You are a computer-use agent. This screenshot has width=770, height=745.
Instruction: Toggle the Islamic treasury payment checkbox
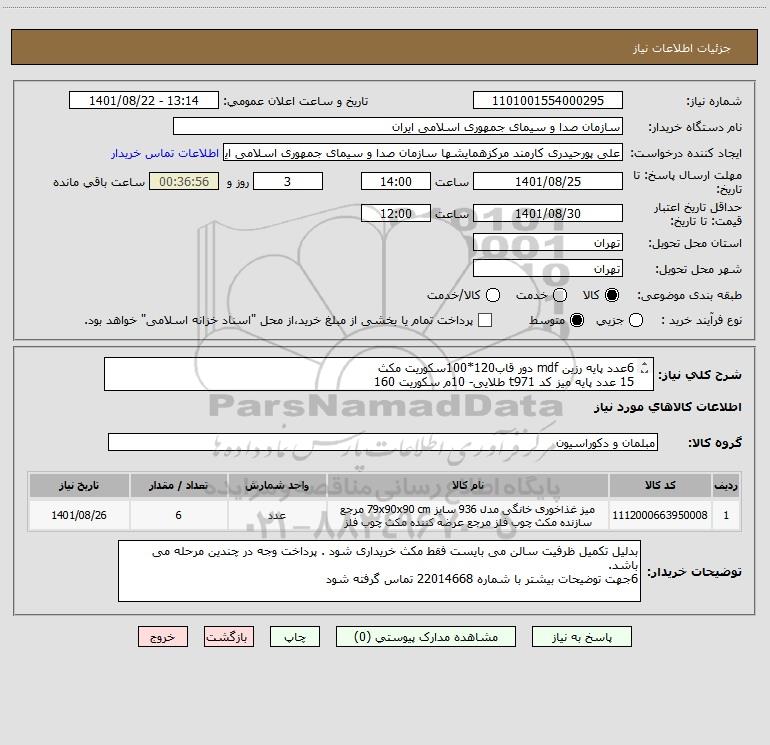click(485, 320)
